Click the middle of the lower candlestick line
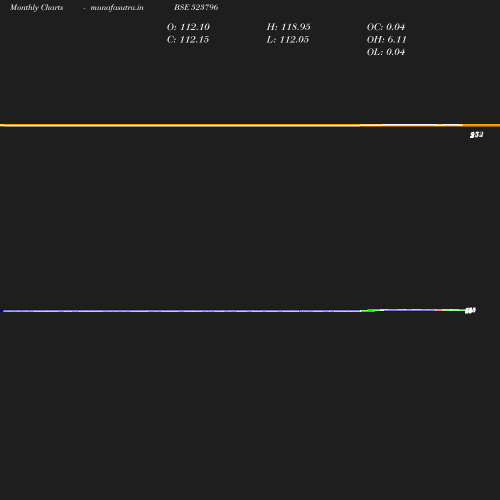Image resolution: width=500 pixels, height=500 pixels. 233,311
